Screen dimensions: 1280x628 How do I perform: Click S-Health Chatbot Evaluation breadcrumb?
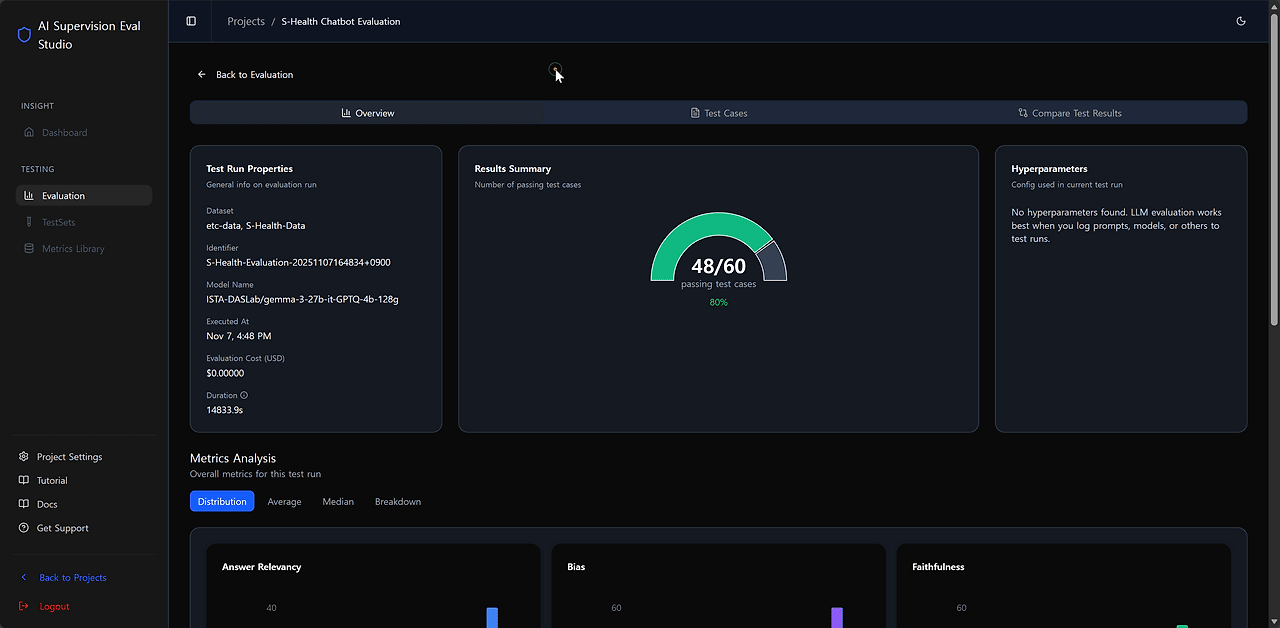click(x=341, y=21)
